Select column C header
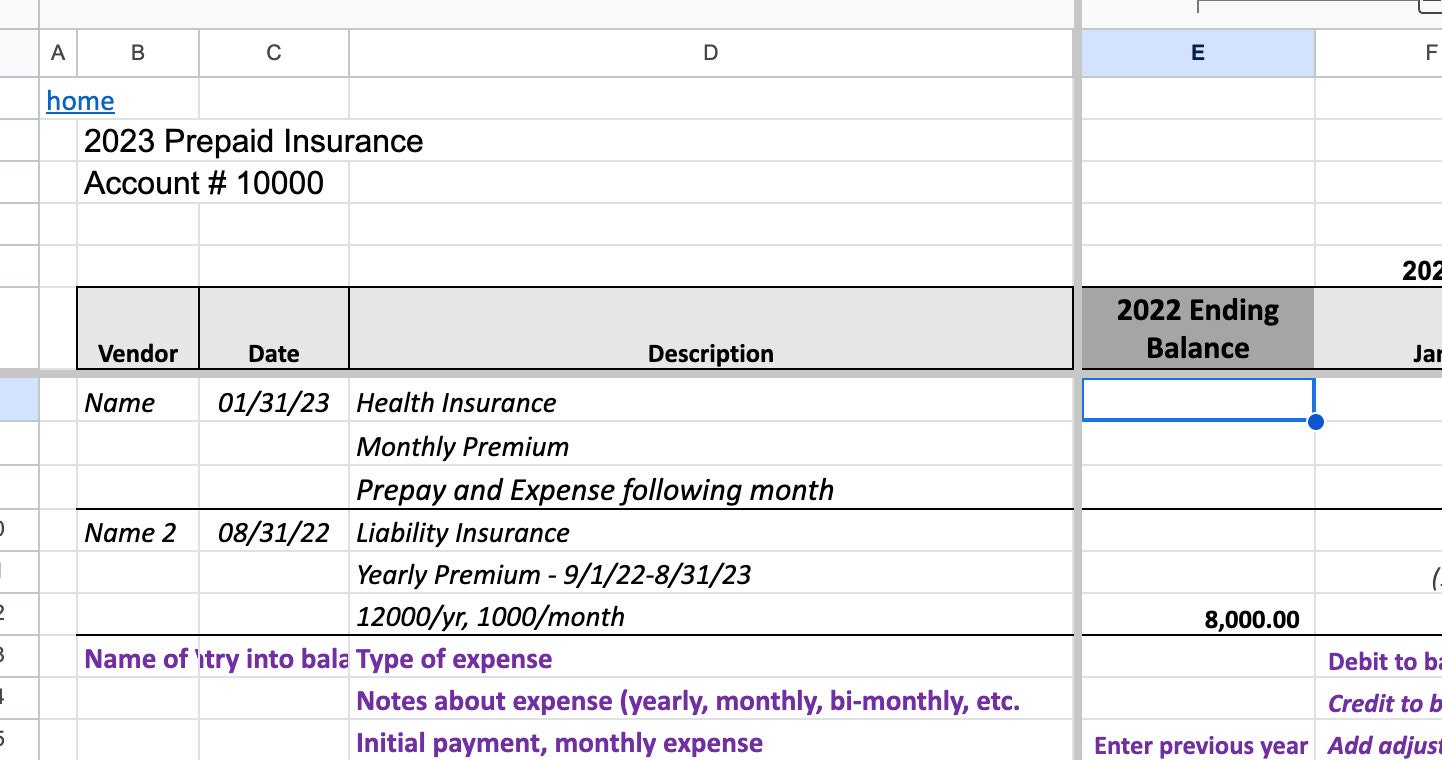Image resolution: width=1442 pixels, height=760 pixels. (274, 53)
